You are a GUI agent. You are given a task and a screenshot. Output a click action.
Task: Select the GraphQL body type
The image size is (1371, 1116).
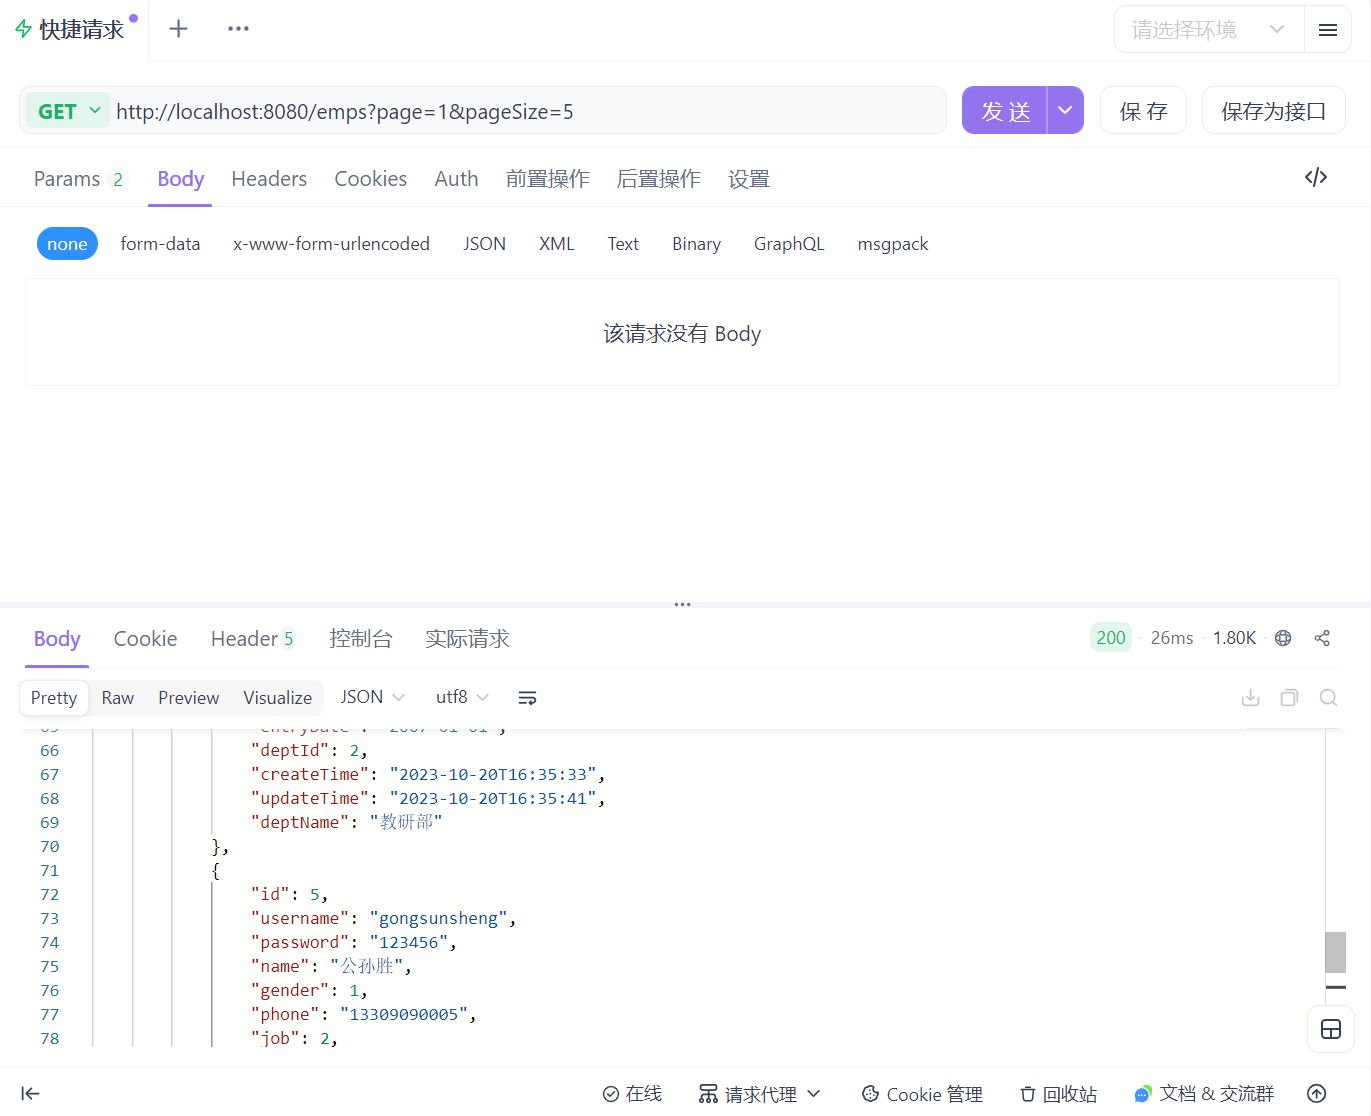(x=789, y=244)
